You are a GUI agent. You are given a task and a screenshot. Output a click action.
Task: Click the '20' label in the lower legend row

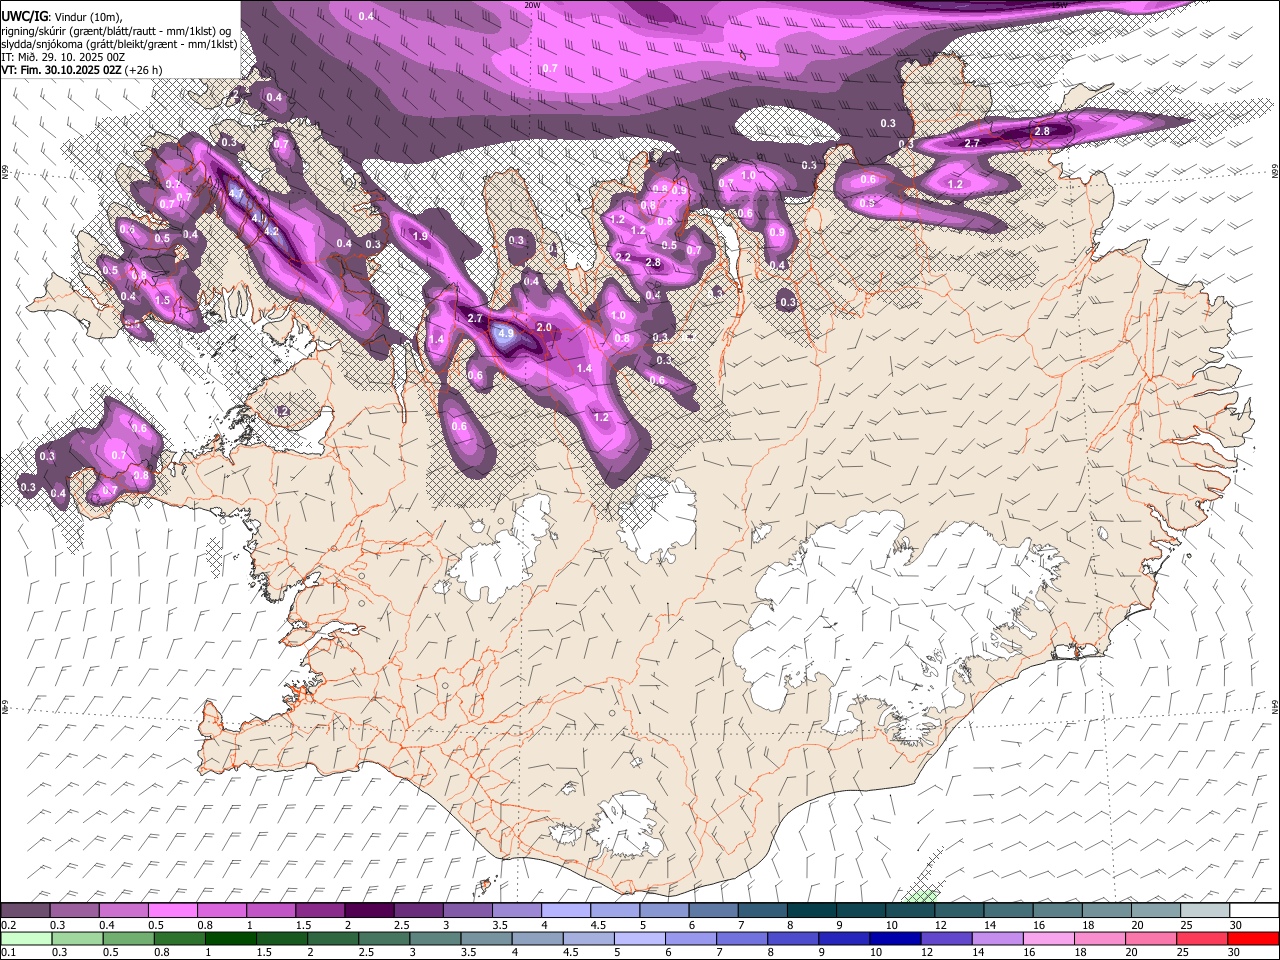click(x=1133, y=952)
